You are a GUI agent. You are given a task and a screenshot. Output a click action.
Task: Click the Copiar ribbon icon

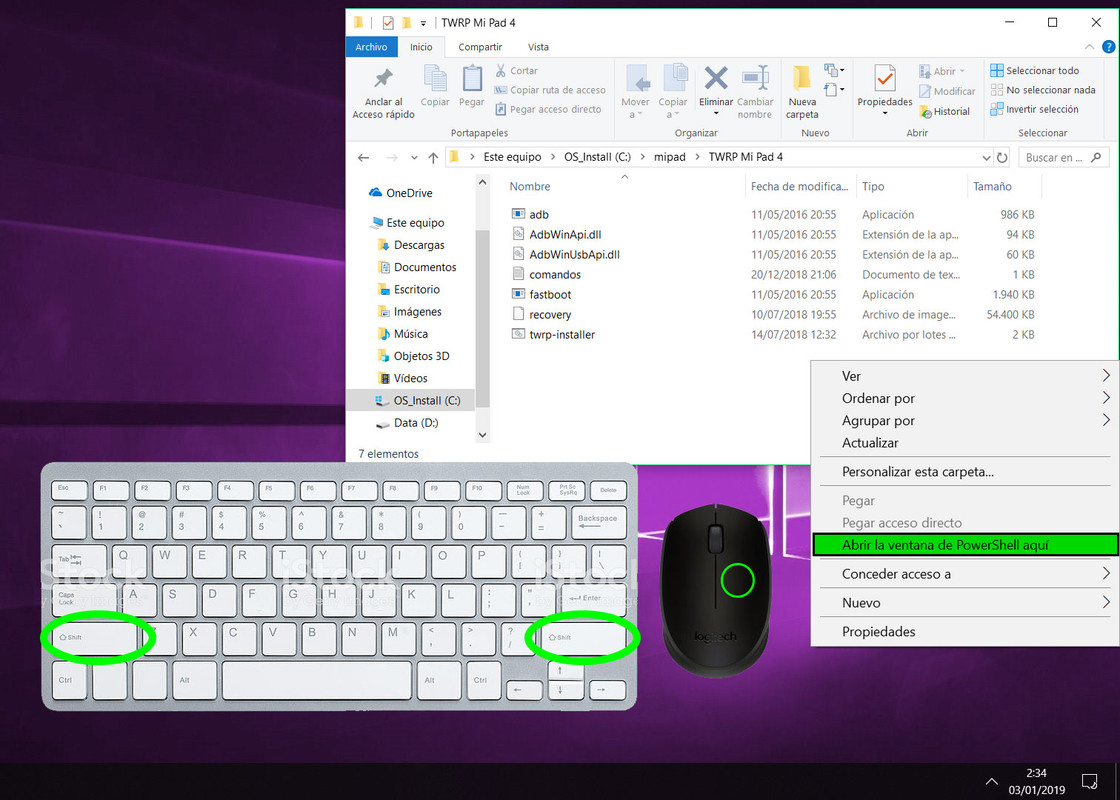(x=435, y=79)
